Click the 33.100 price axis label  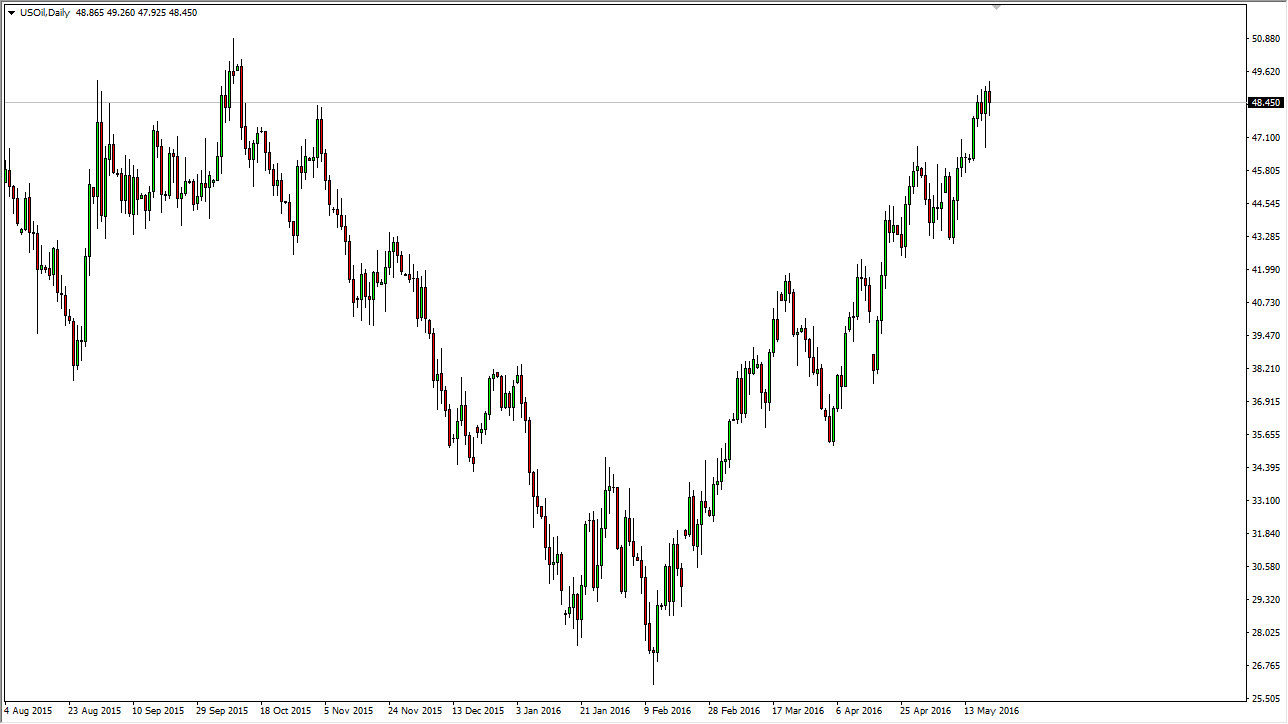pyautogui.click(x=1265, y=501)
